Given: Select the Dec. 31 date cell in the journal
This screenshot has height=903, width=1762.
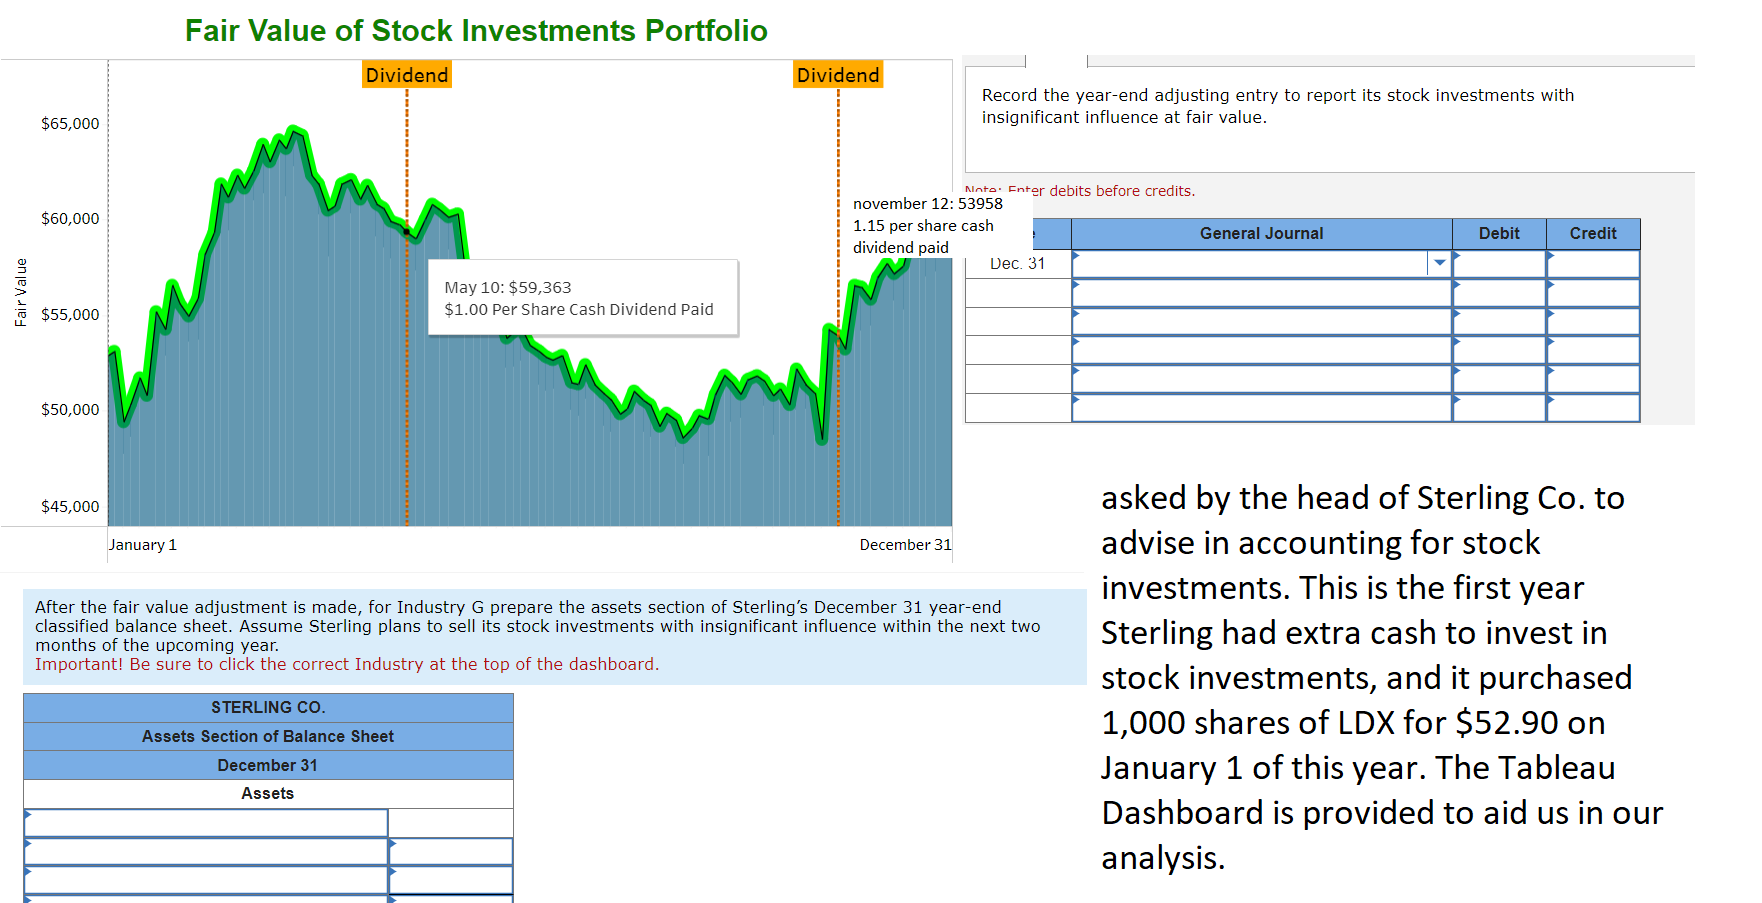Looking at the screenshot, I should pos(1016,263).
